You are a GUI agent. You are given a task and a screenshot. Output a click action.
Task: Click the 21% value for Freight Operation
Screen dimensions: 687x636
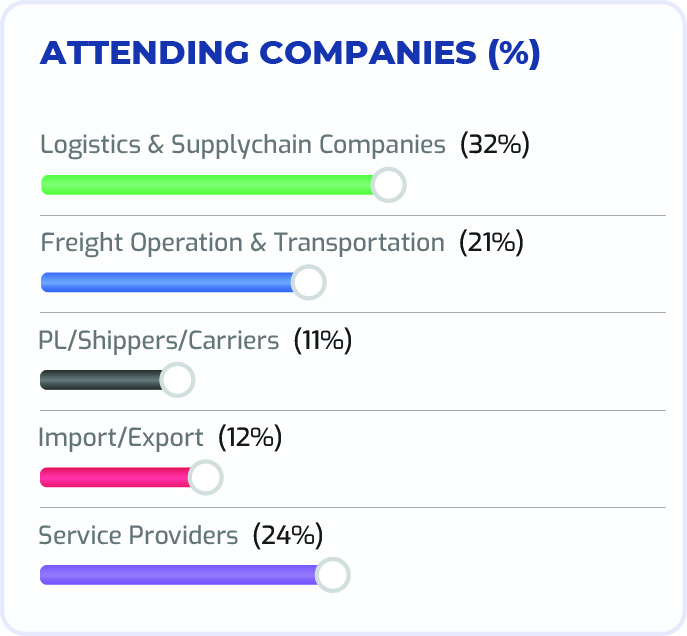[491, 243]
